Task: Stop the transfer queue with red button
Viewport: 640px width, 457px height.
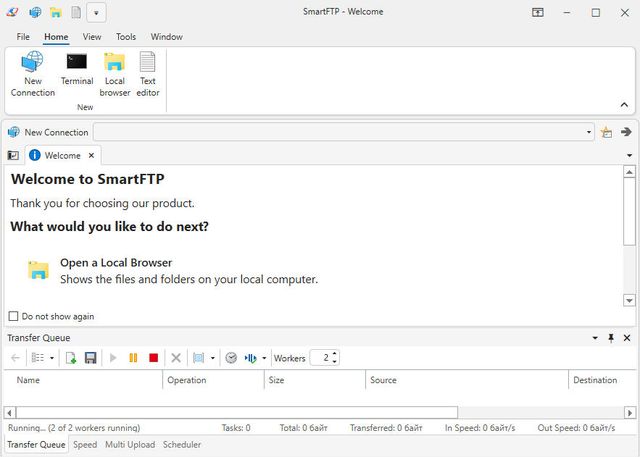Action: [153, 358]
